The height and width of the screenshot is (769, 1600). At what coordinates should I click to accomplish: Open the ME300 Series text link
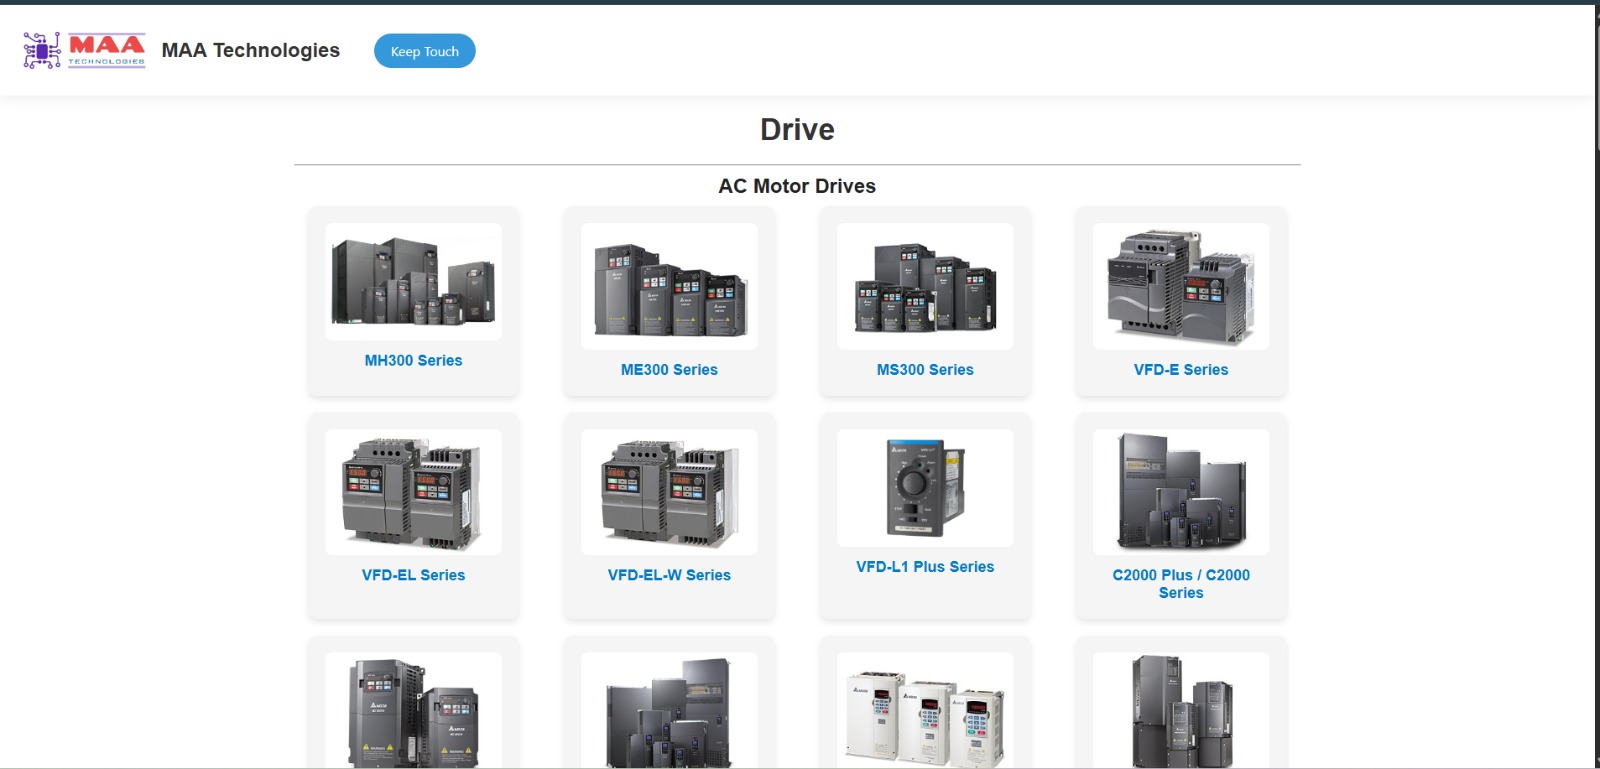pos(669,370)
